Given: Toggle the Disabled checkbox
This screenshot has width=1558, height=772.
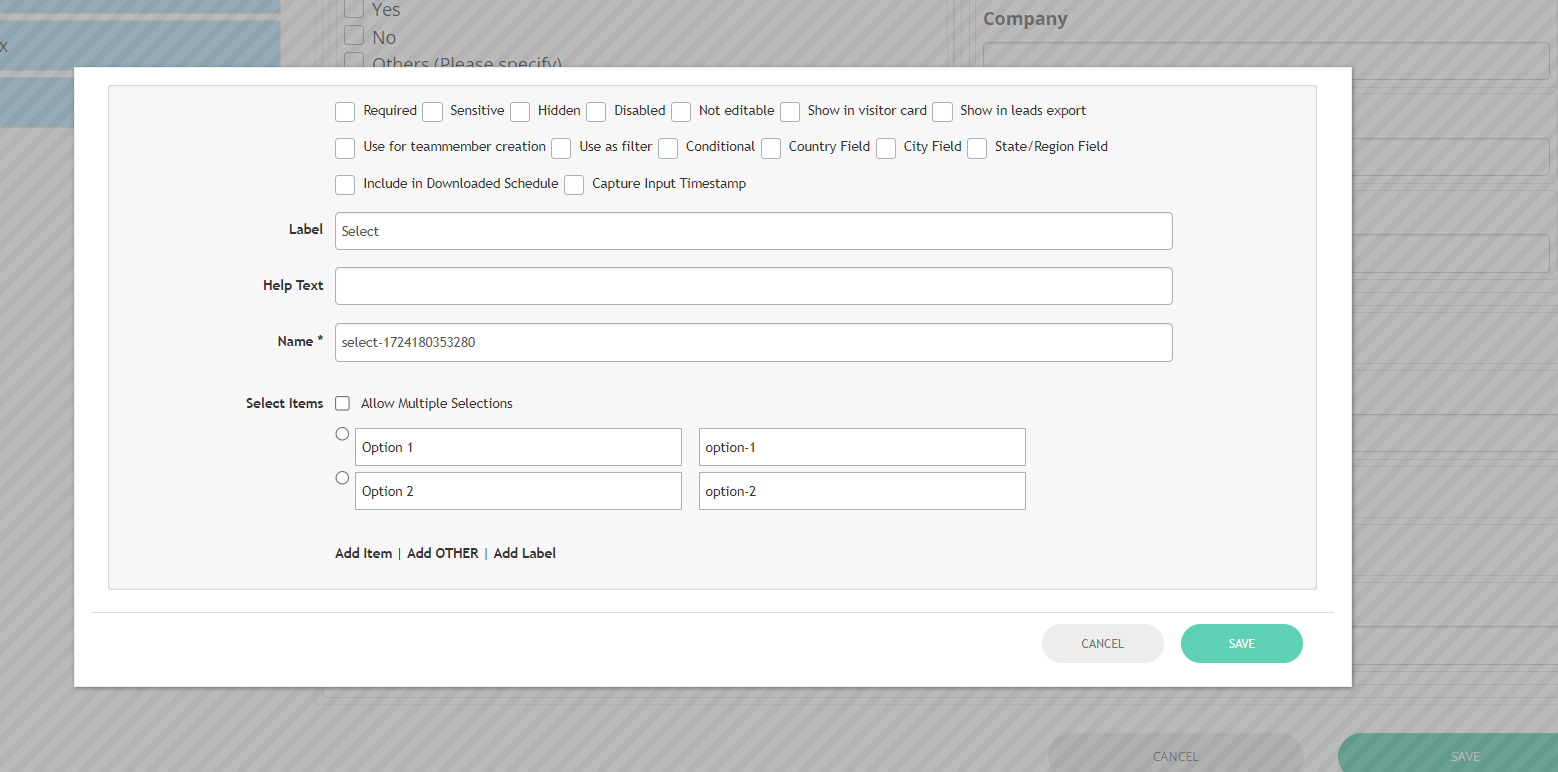Looking at the screenshot, I should 596,111.
